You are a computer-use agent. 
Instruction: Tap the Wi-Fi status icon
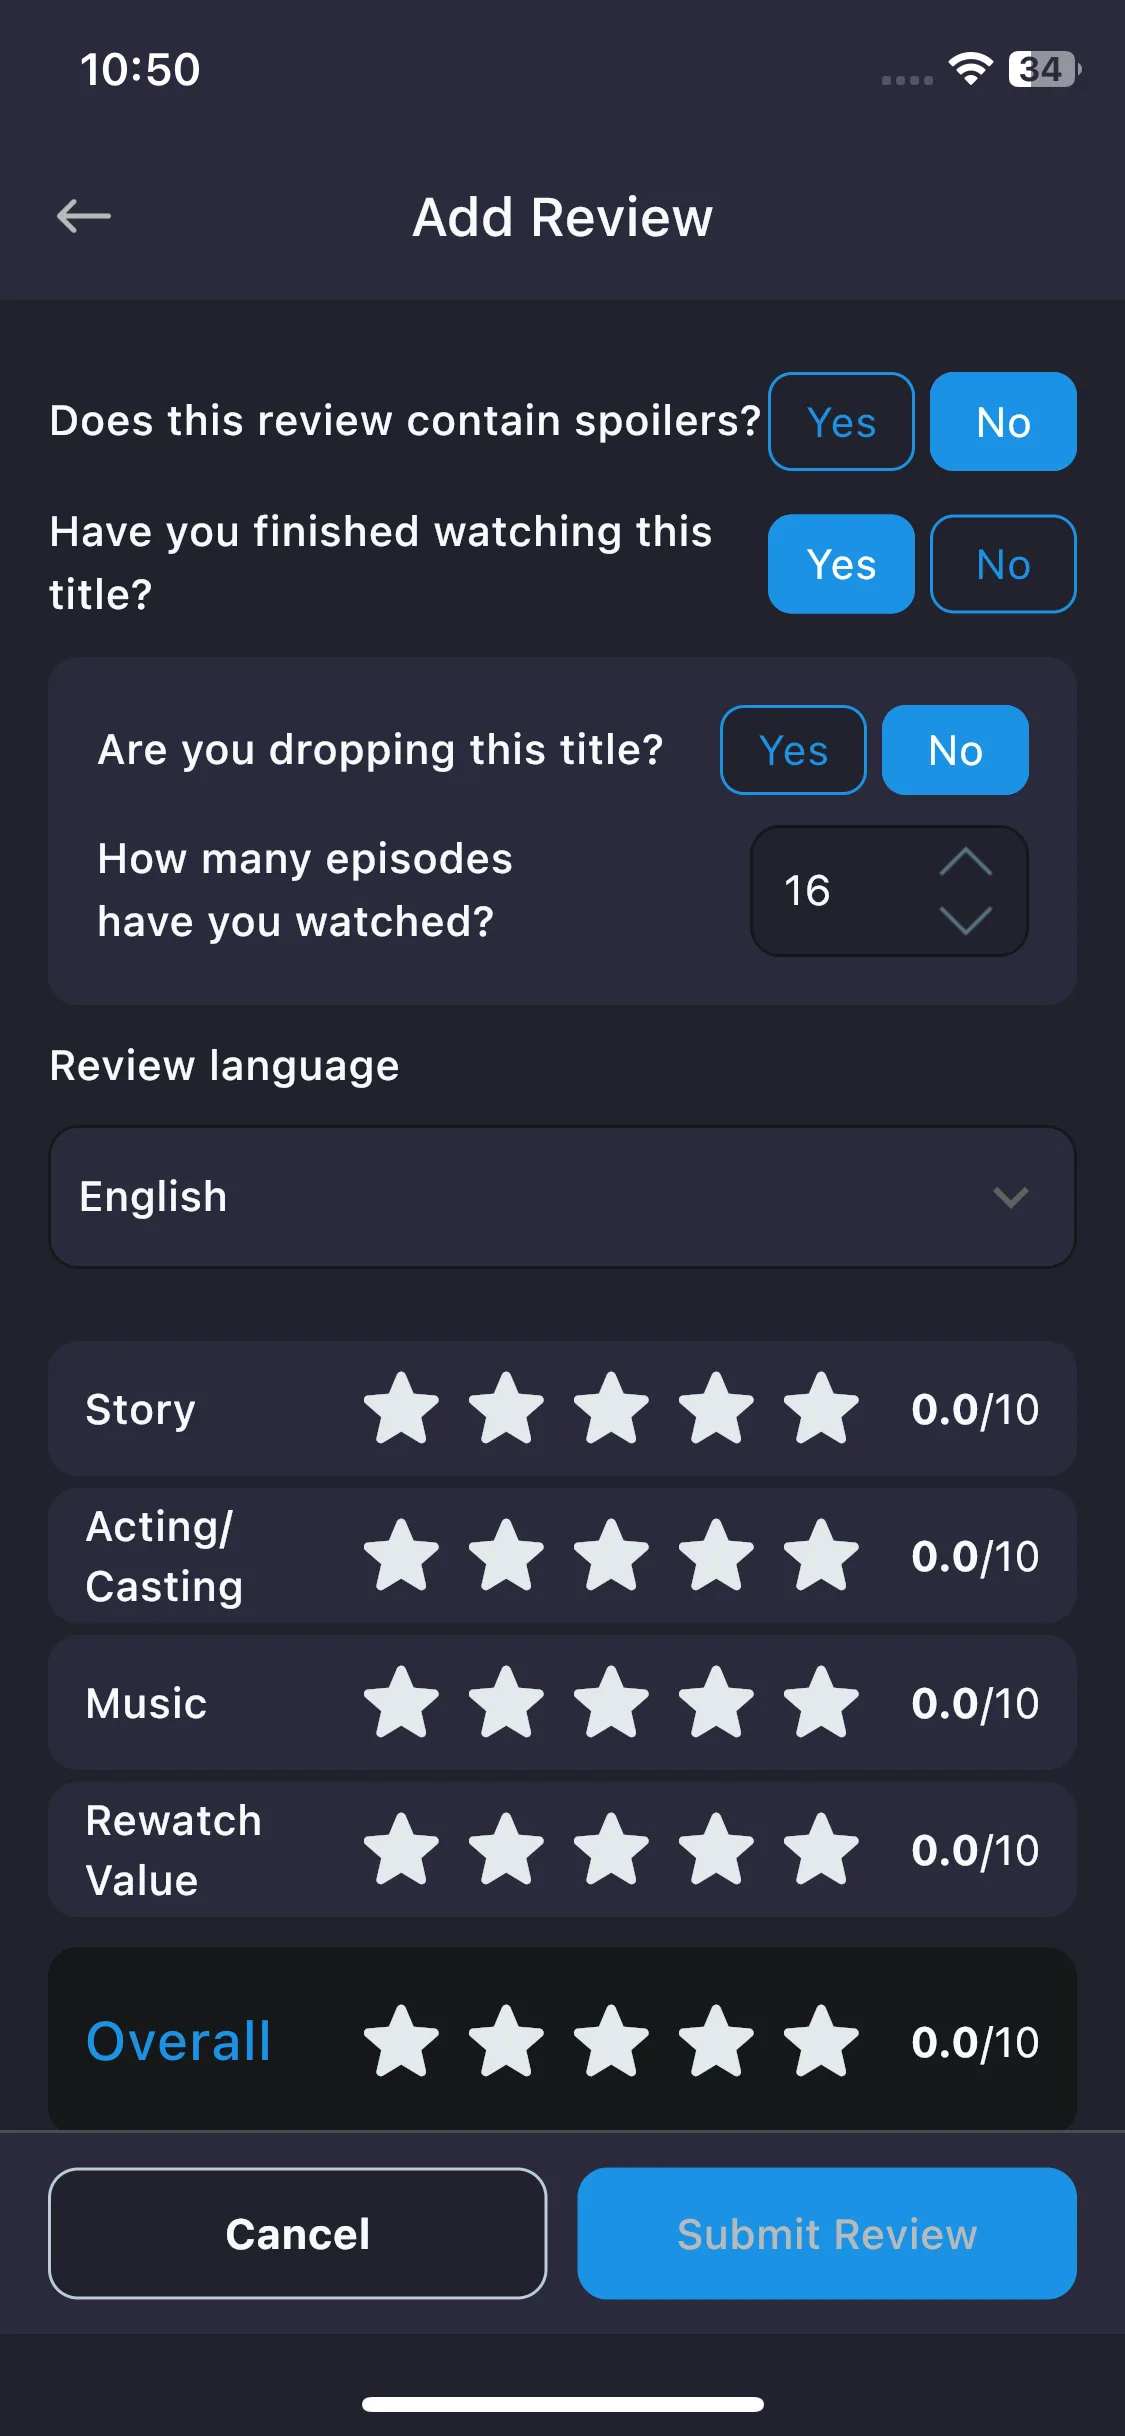970,69
